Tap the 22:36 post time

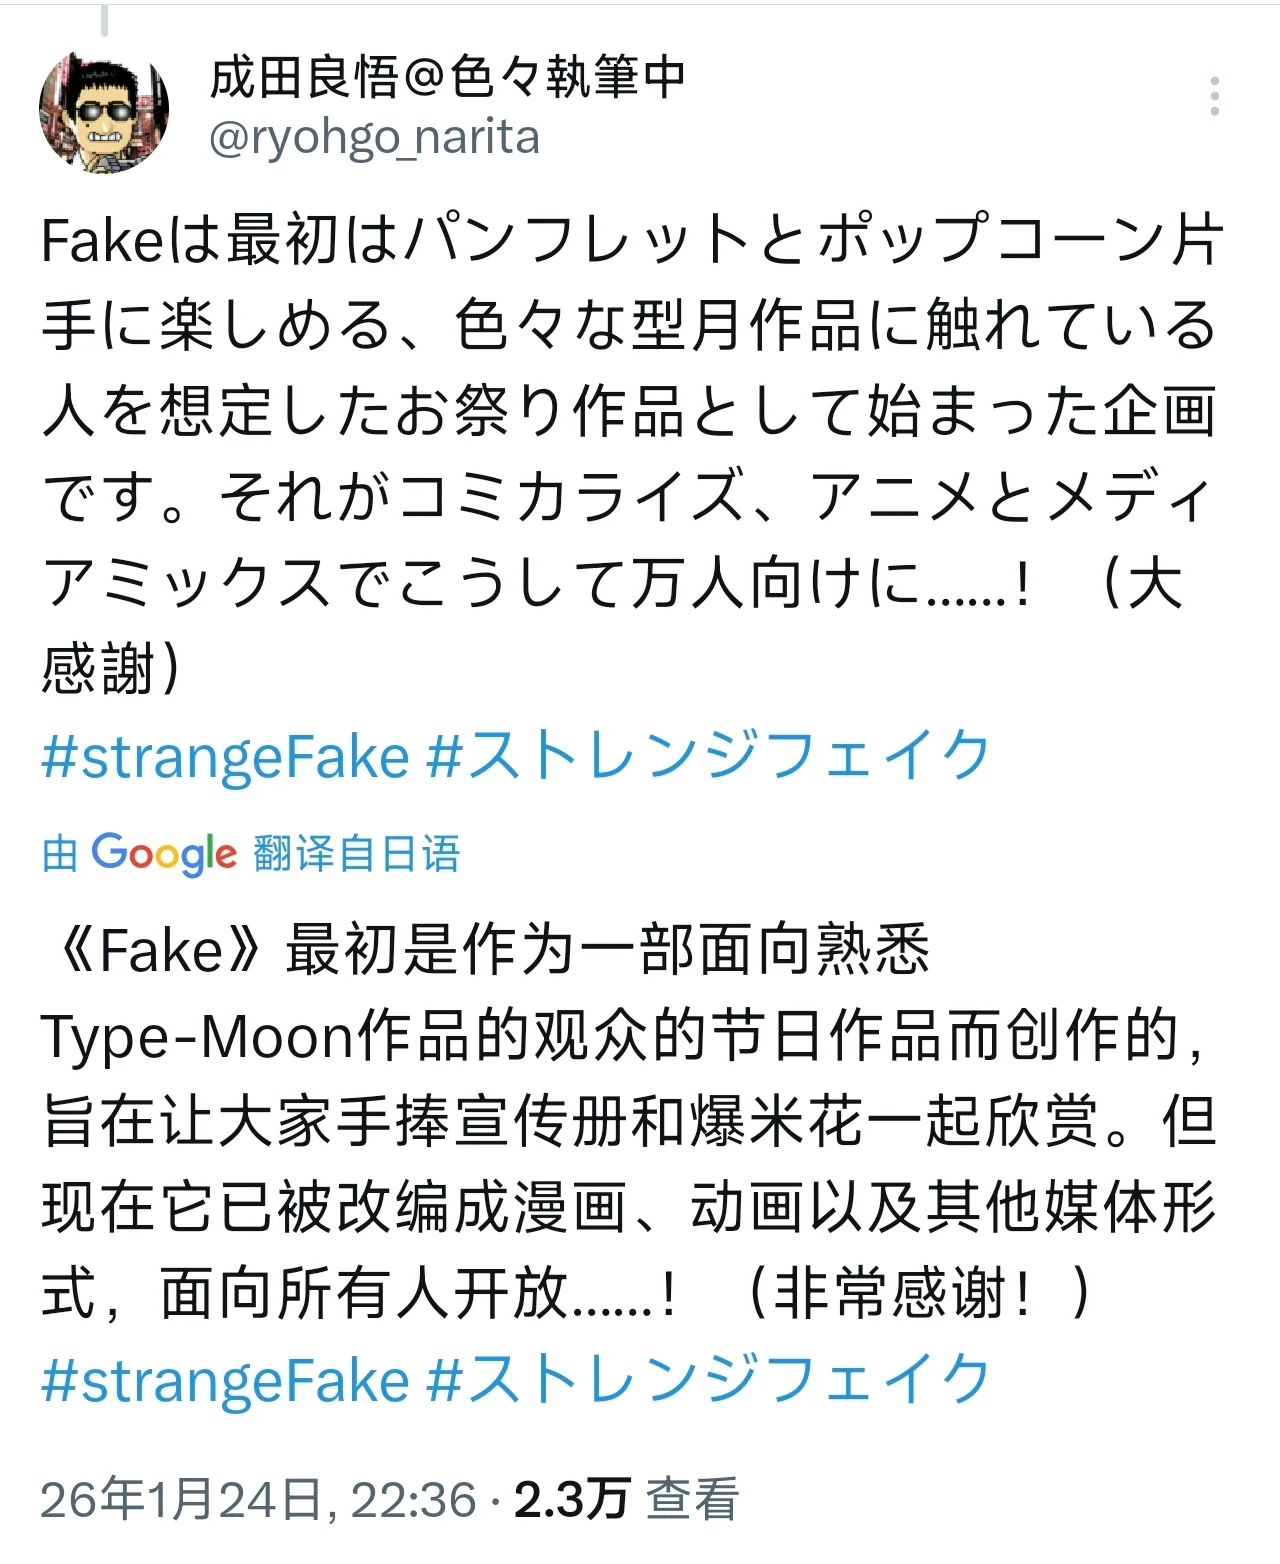click(x=414, y=1500)
